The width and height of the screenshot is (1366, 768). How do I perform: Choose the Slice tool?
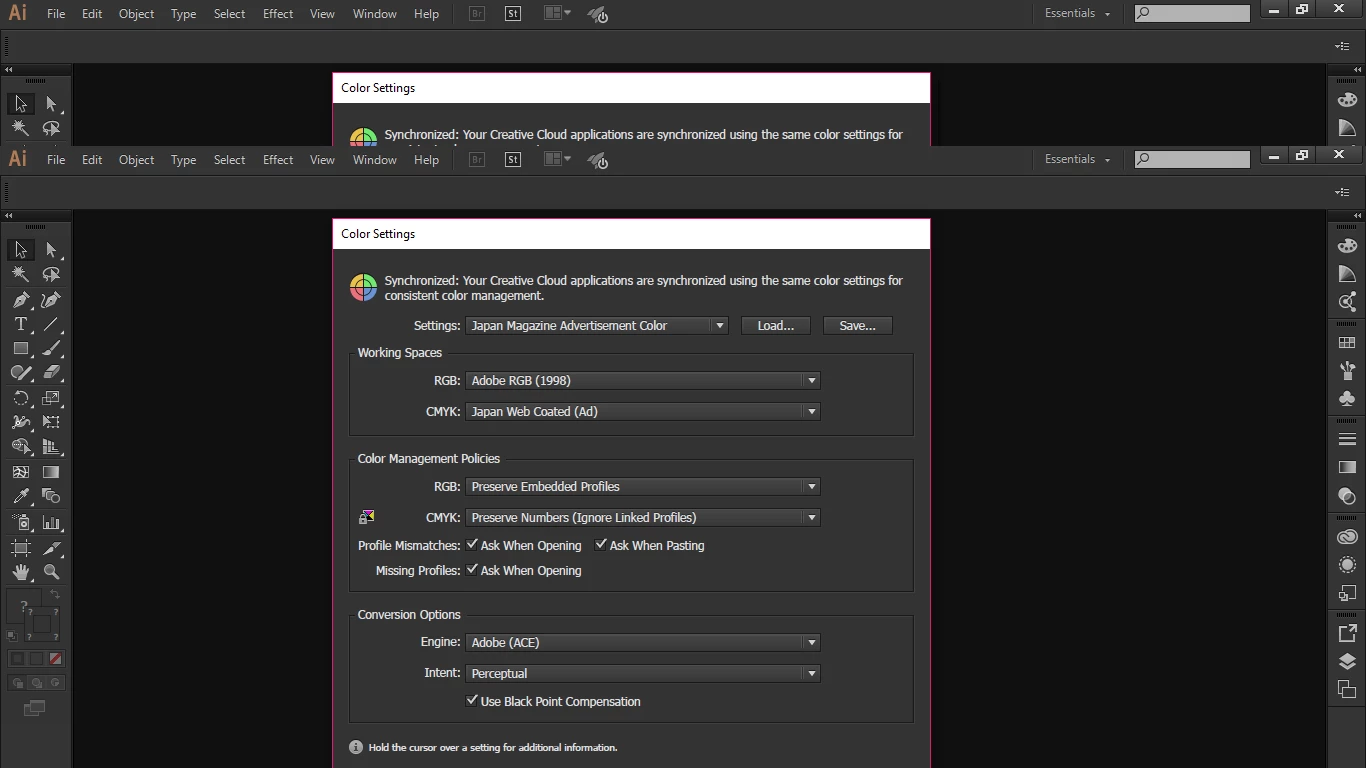coord(51,548)
